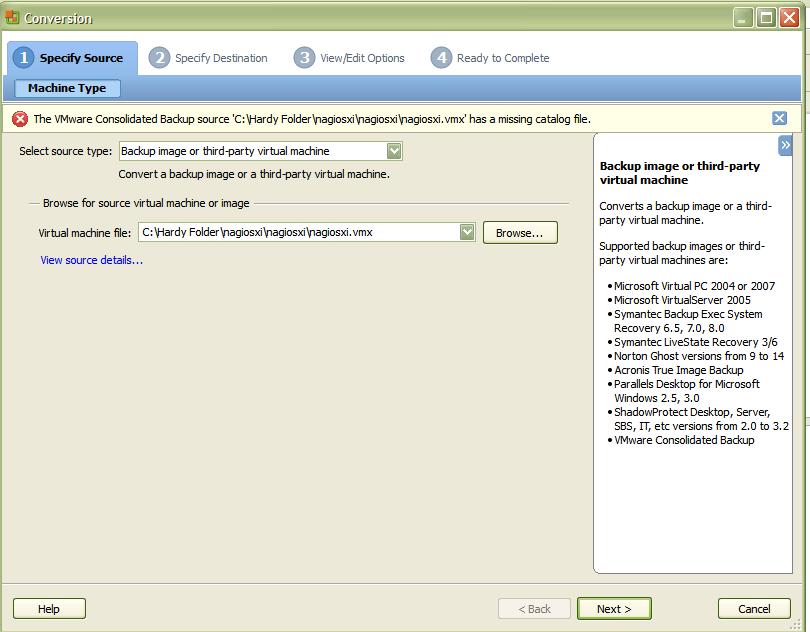Open the View source details link

coord(91,260)
